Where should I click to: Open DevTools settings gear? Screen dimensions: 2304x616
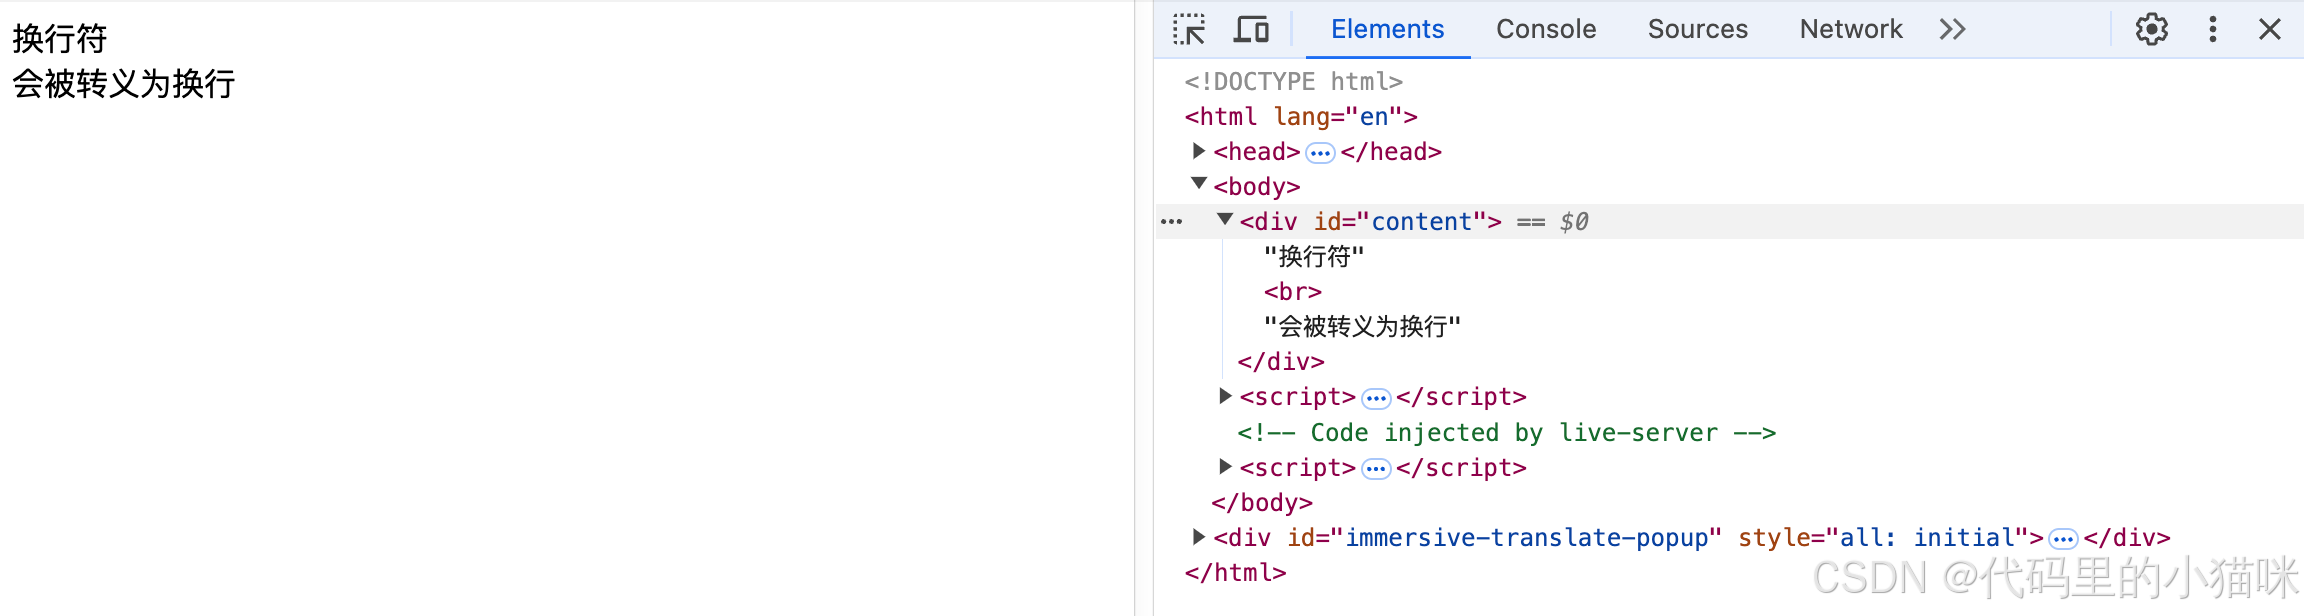click(x=2152, y=29)
